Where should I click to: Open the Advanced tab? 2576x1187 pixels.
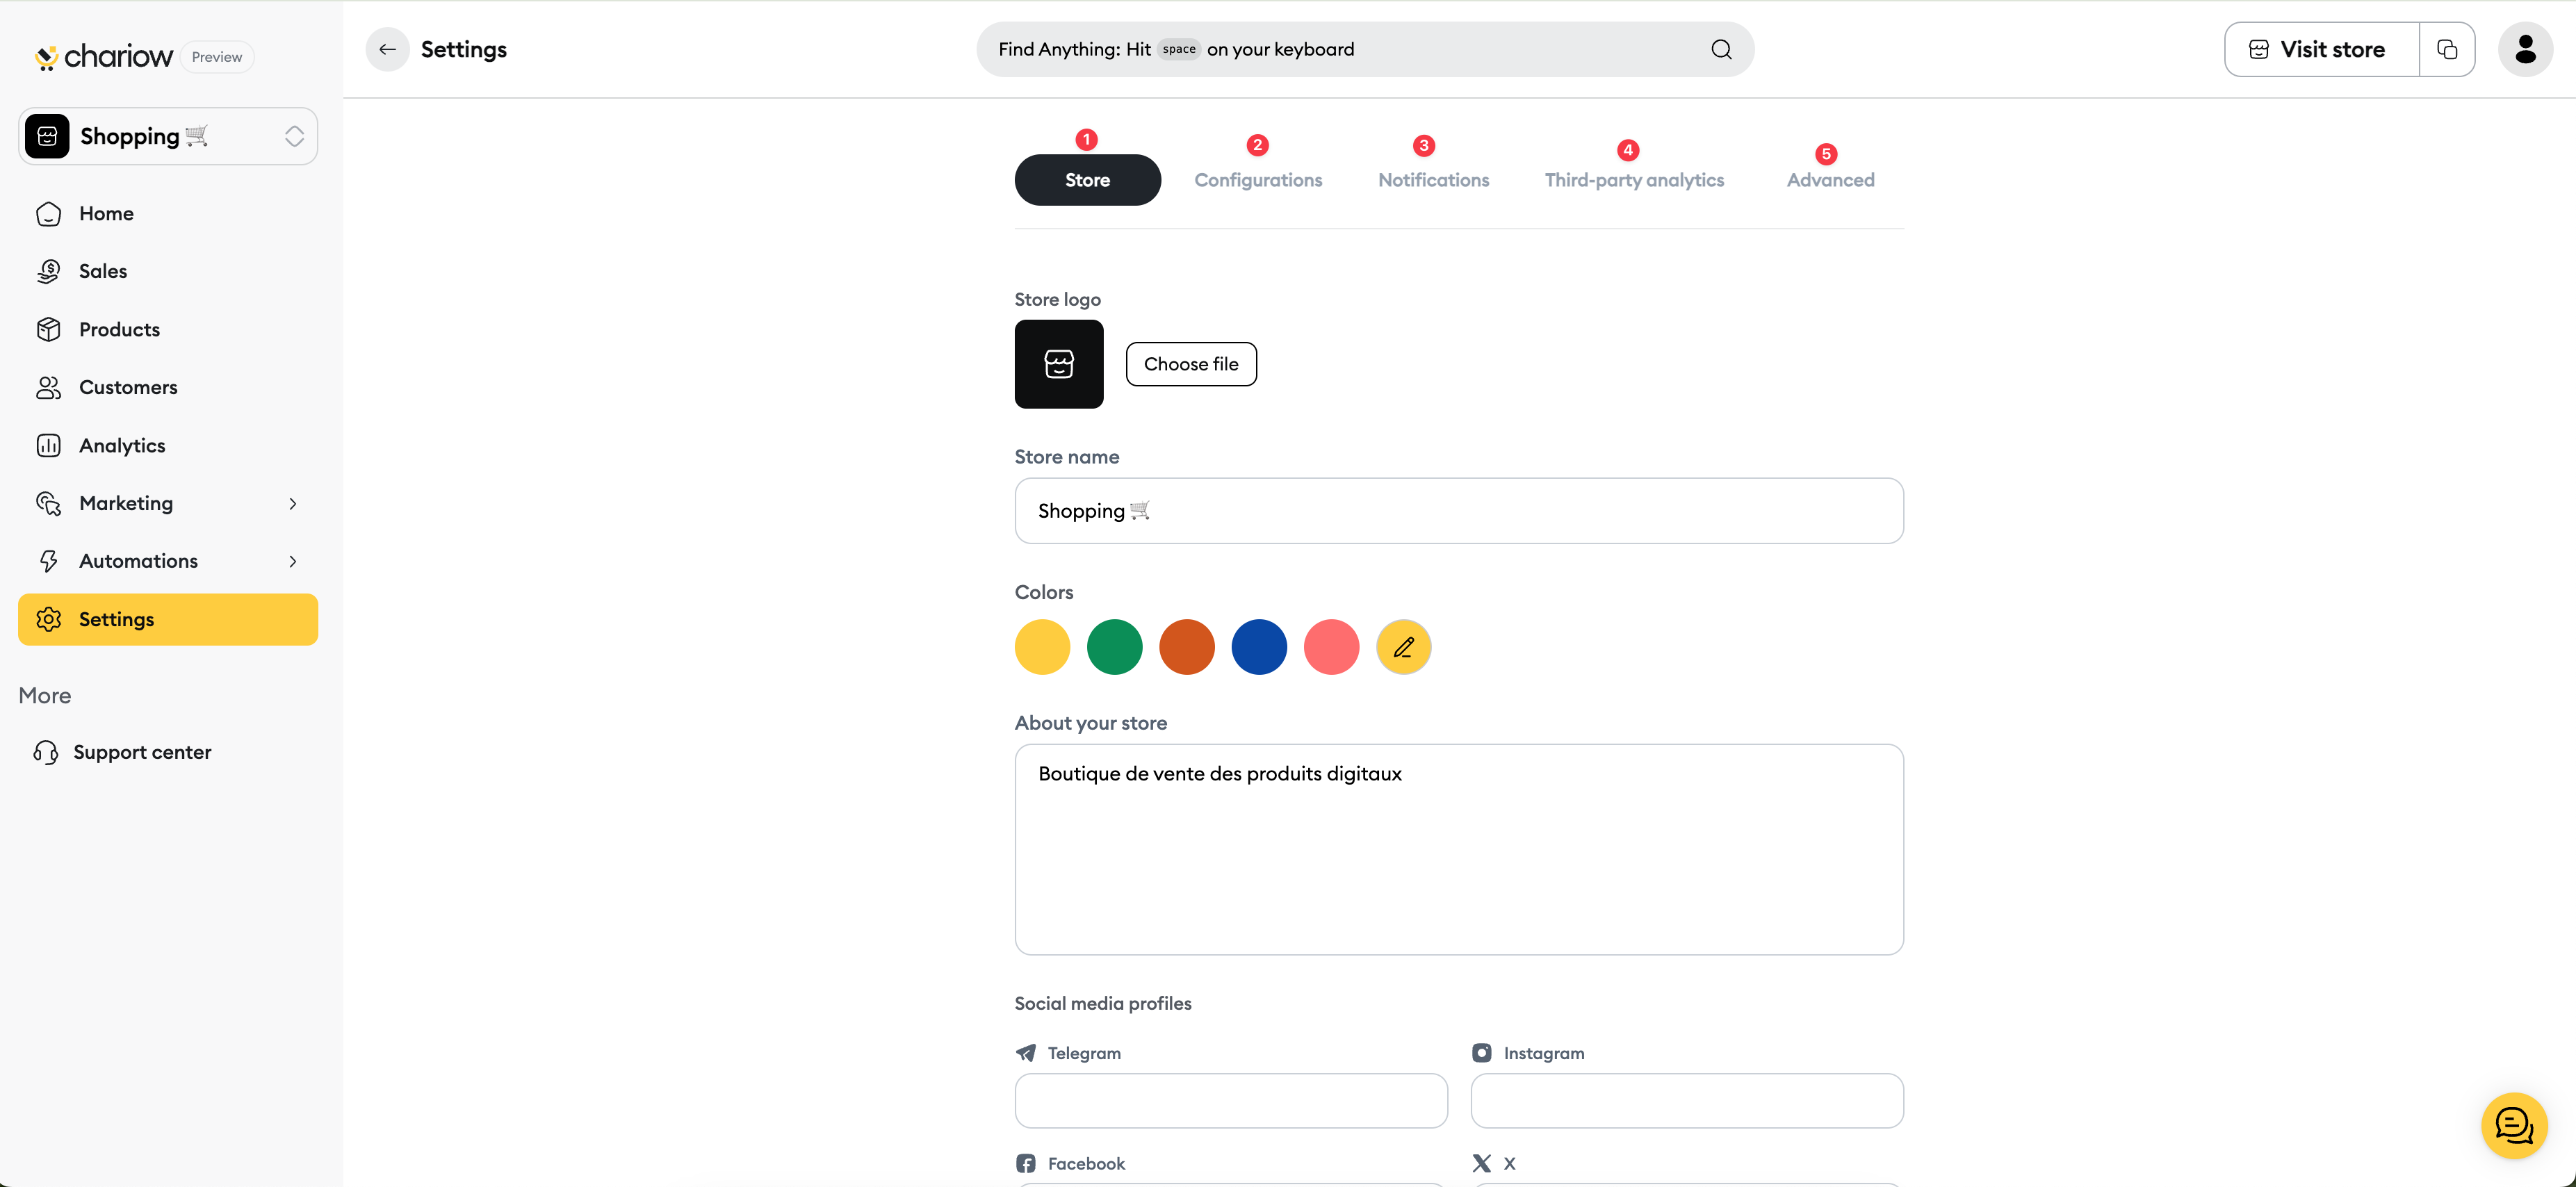pyautogui.click(x=1830, y=180)
